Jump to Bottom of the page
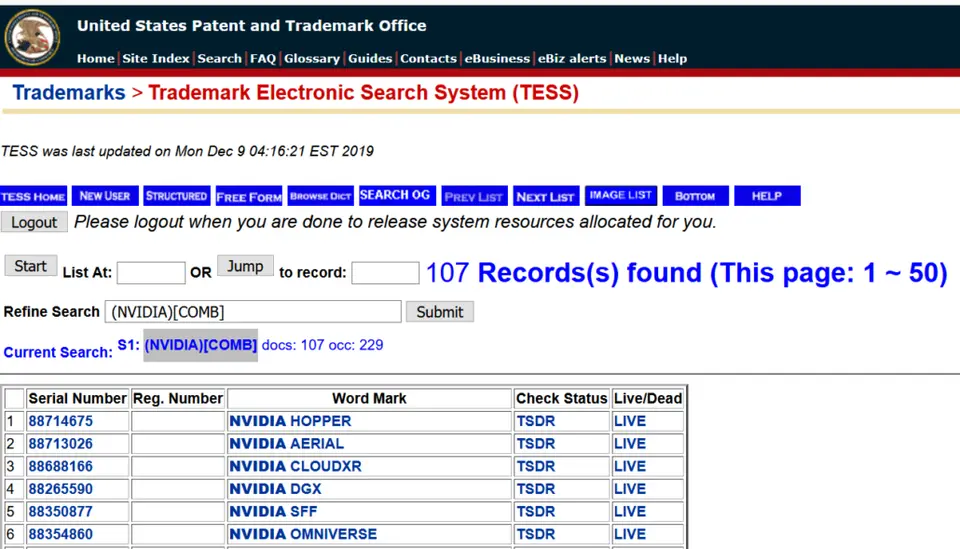This screenshot has height=549, width=960. 695,196
